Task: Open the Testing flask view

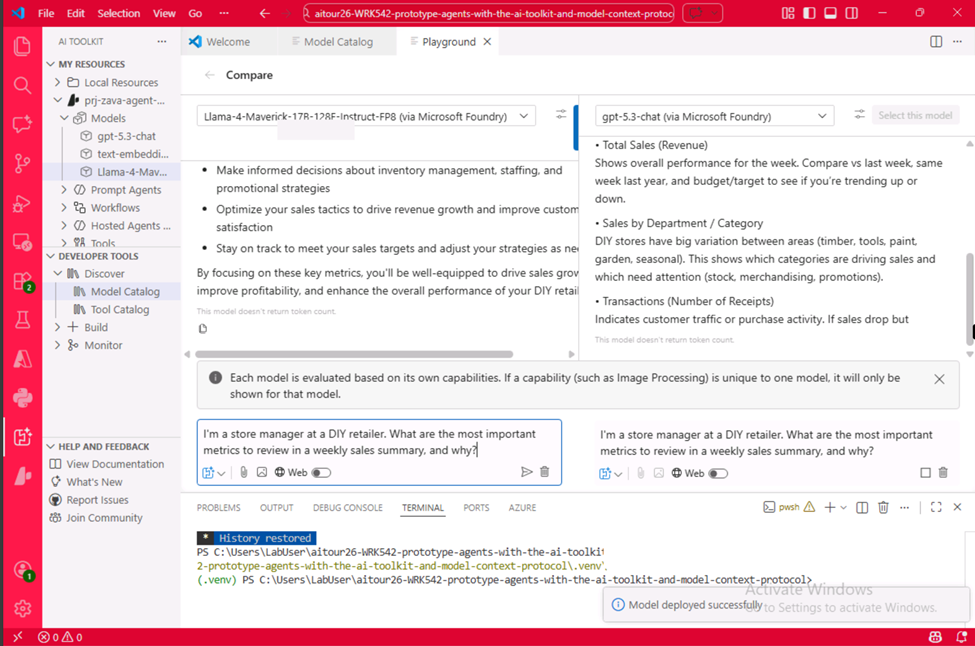Action: [x=22, y=320]
